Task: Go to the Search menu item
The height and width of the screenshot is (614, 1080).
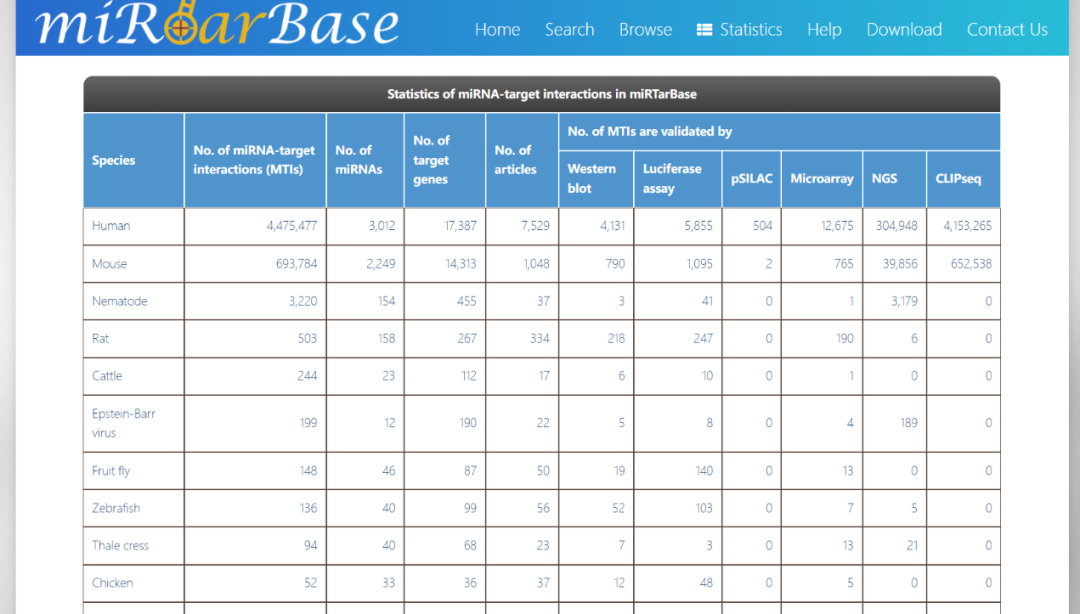Action: (x=569, y=30)
